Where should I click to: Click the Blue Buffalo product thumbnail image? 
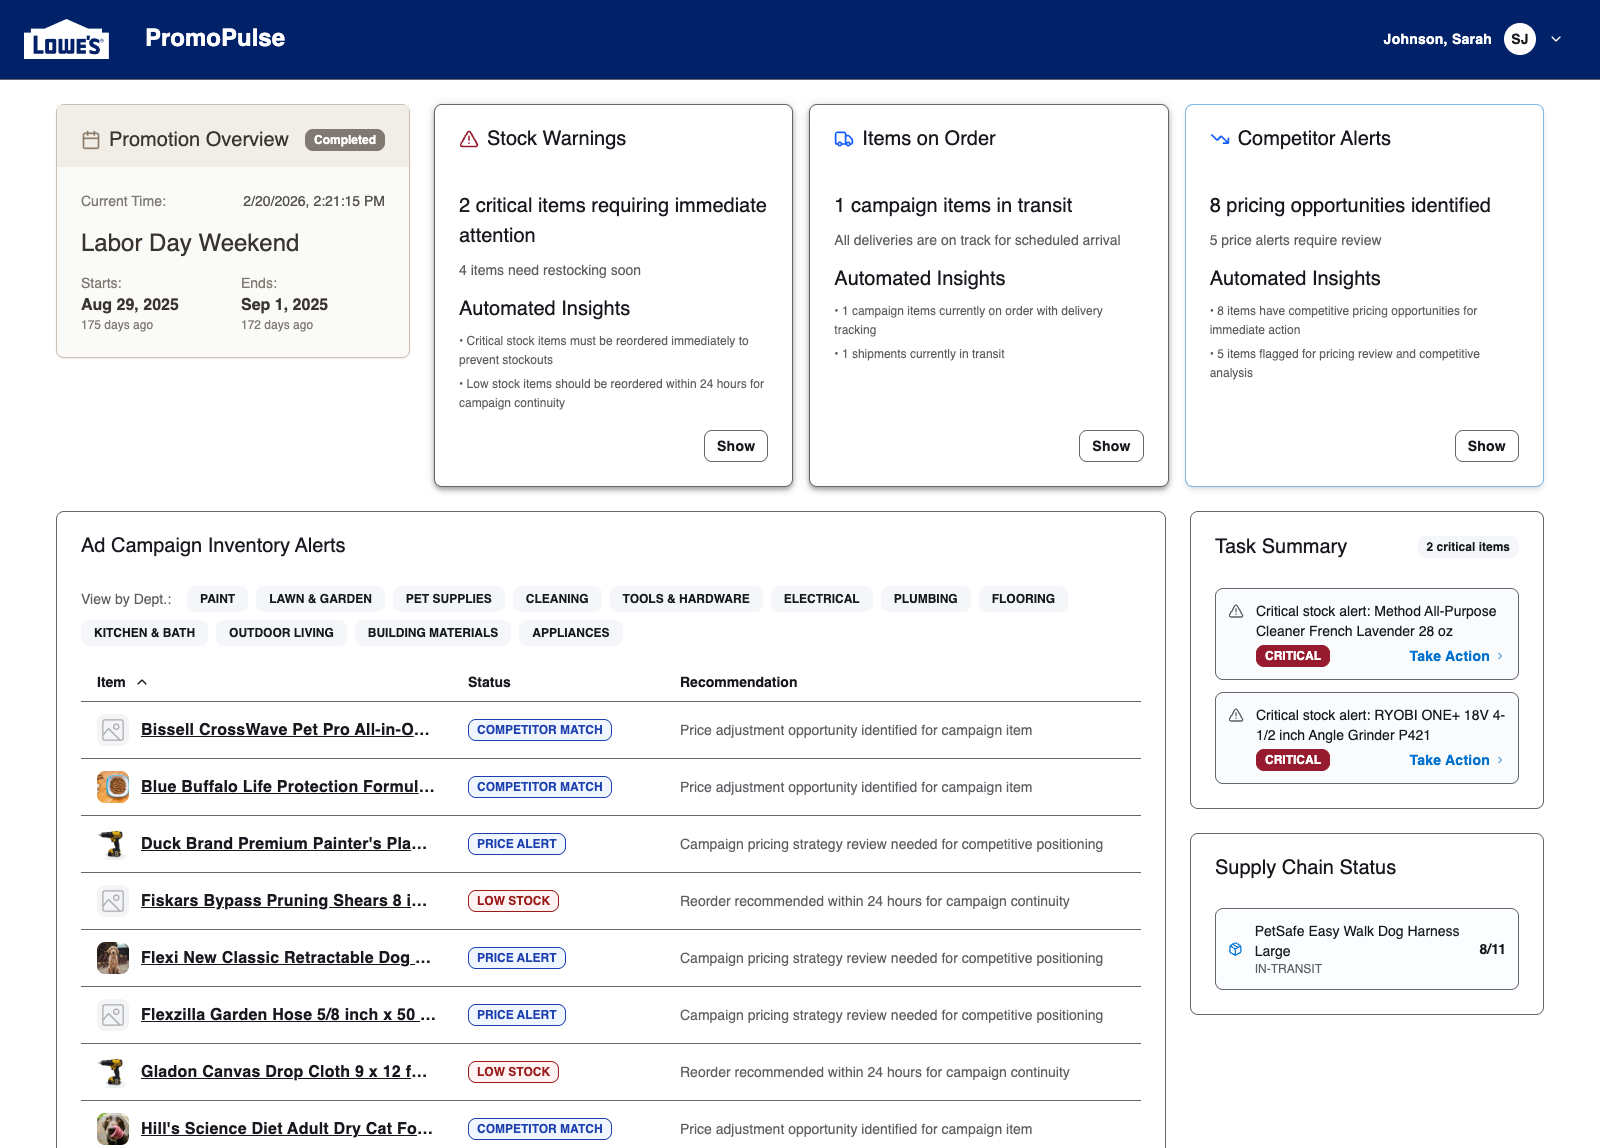(112, 786)
